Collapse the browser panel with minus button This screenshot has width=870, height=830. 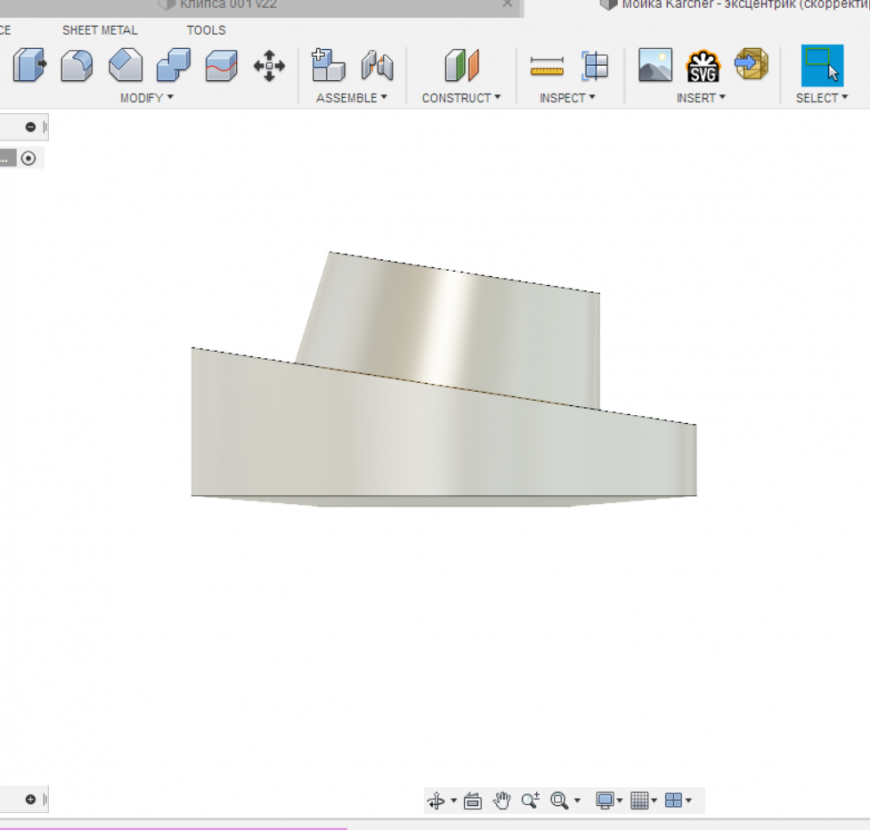click(x=31, y=127)
